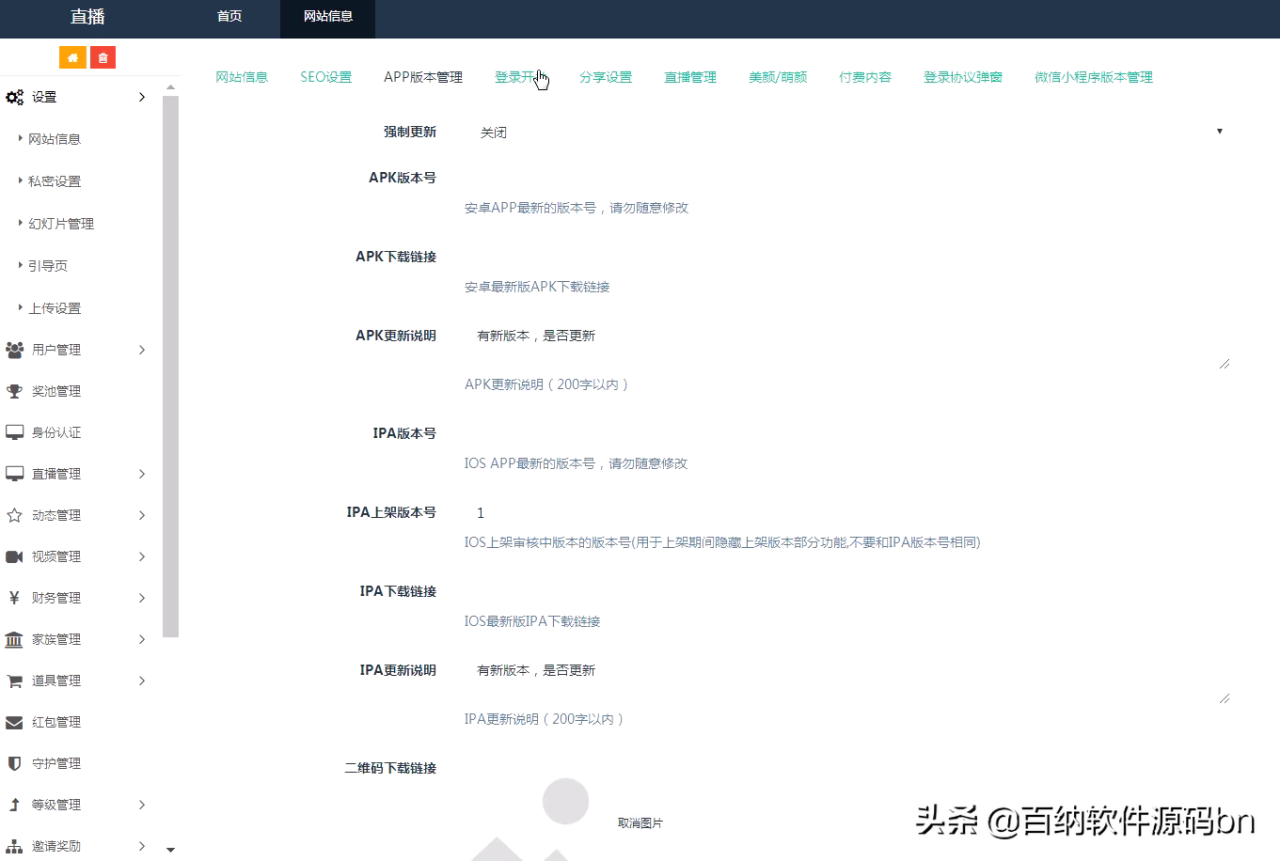Viewport: 1280px width, 861px height.
Task: Click the envelope icon beside 红包管理
Action: [15, 722]
